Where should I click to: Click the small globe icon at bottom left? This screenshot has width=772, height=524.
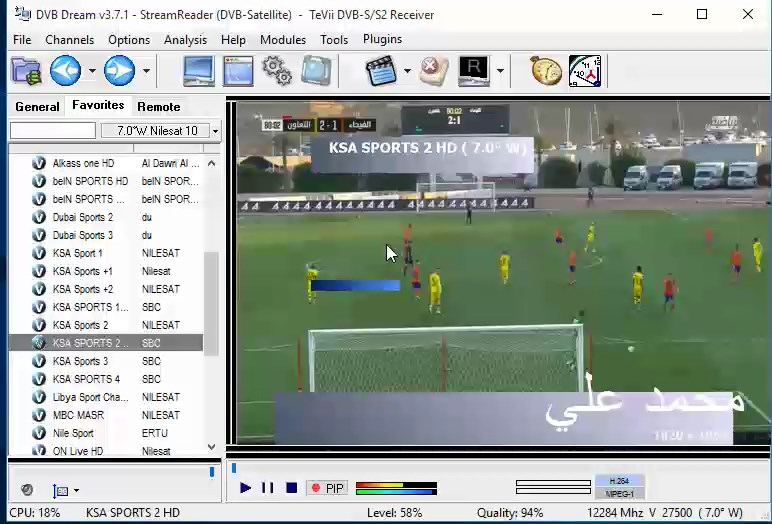click(x=27, y=490)
